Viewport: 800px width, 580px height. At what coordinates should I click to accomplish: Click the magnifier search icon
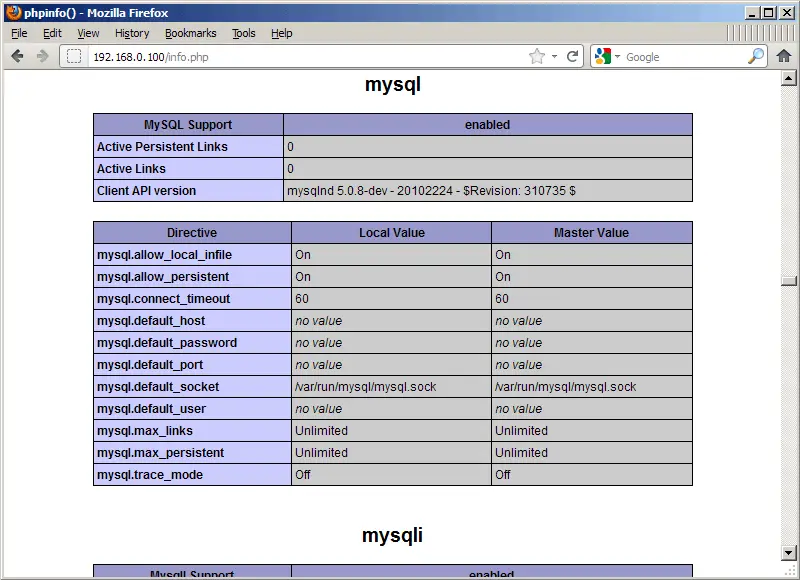tap(756, 56)
